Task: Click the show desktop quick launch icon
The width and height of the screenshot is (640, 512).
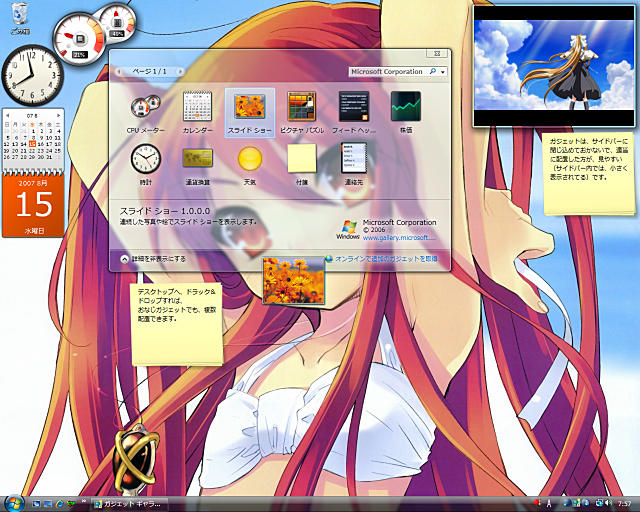Action: pyautogui.click(x=36, y=504)
